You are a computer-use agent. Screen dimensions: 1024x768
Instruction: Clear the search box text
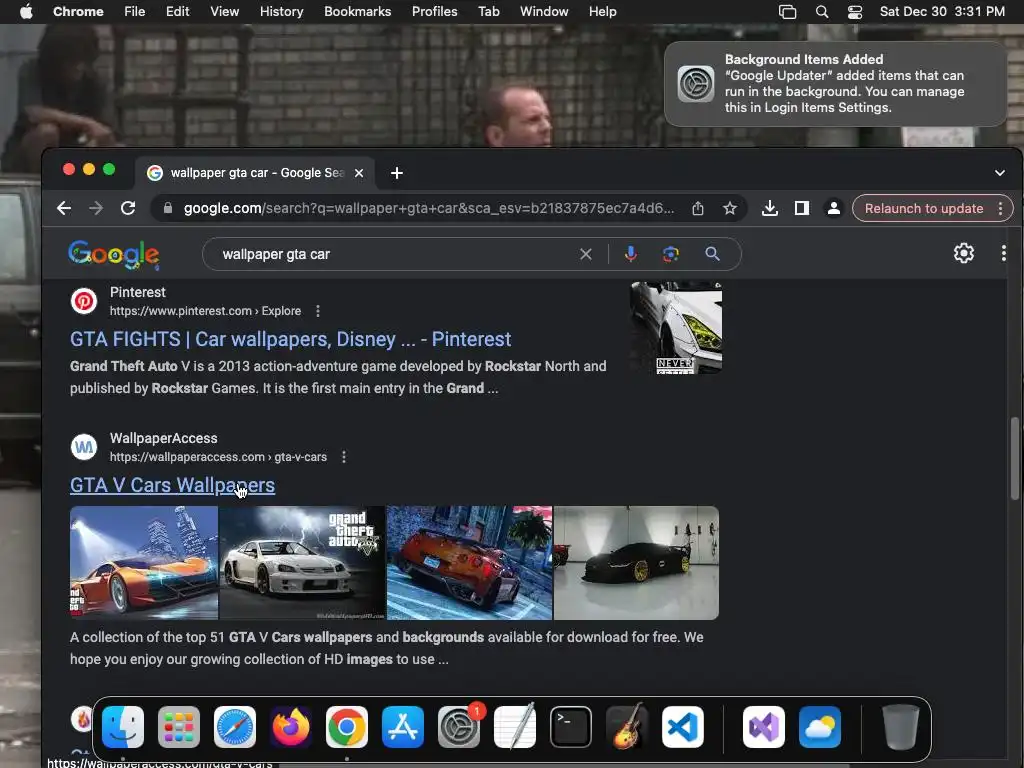pyautogui.click(x=586, y=254)
